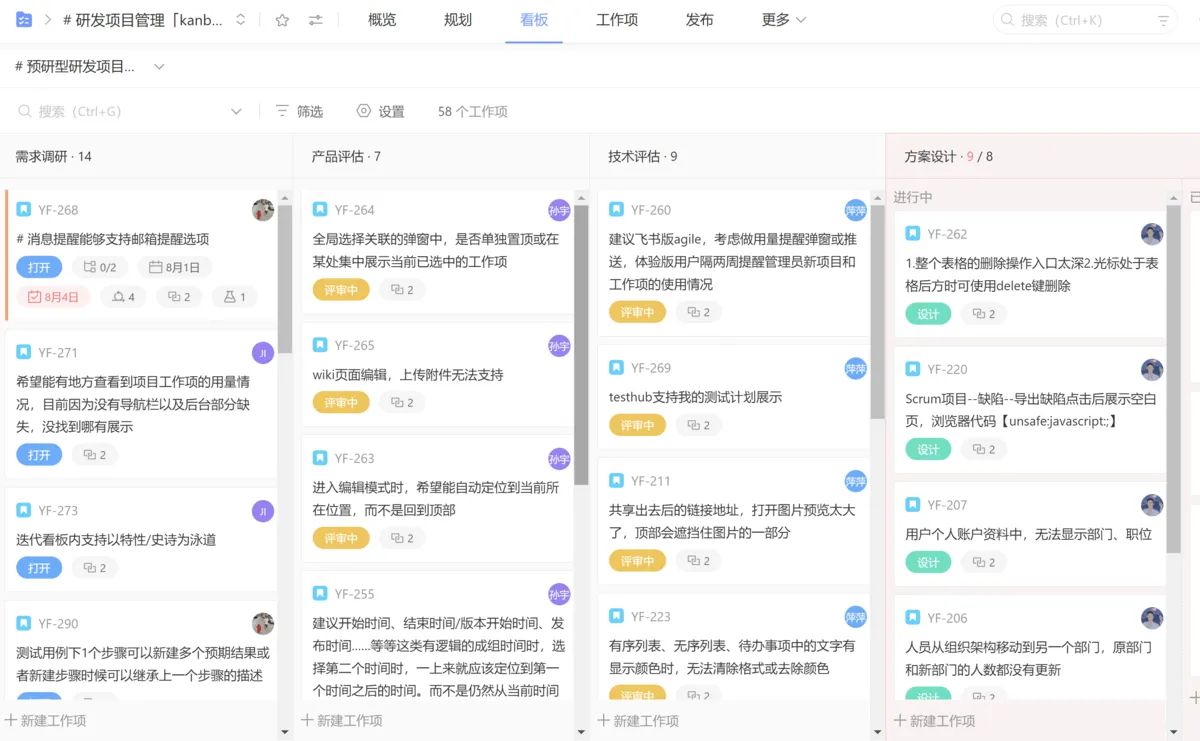Click the search options icon in top search
The height and width of the screenshot is (741, 1200).
pos(1163,20)
